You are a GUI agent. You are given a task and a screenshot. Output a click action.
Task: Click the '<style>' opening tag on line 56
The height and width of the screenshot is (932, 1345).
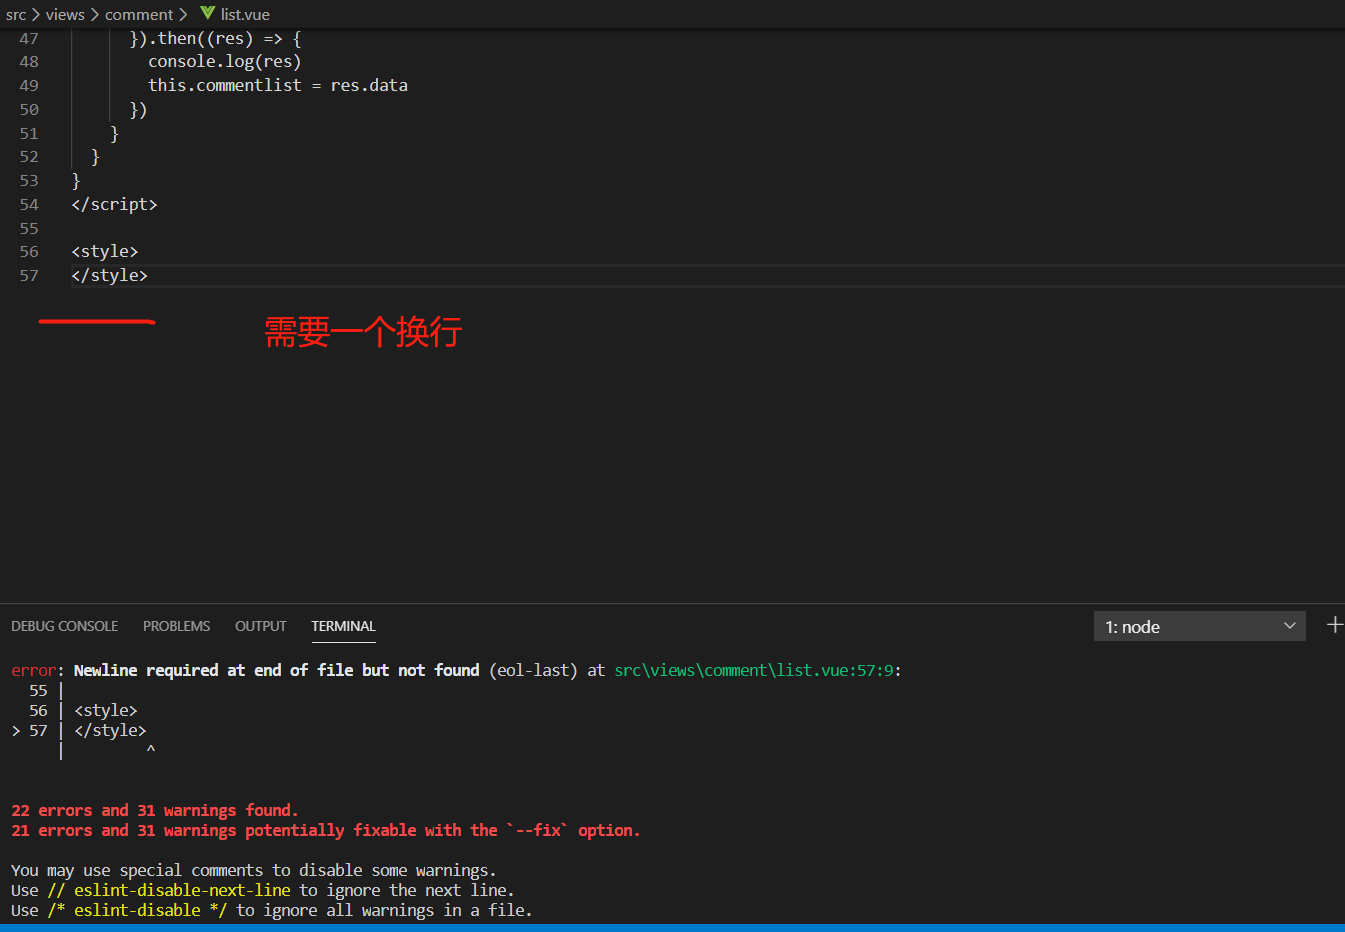click(x=105, y=251)
